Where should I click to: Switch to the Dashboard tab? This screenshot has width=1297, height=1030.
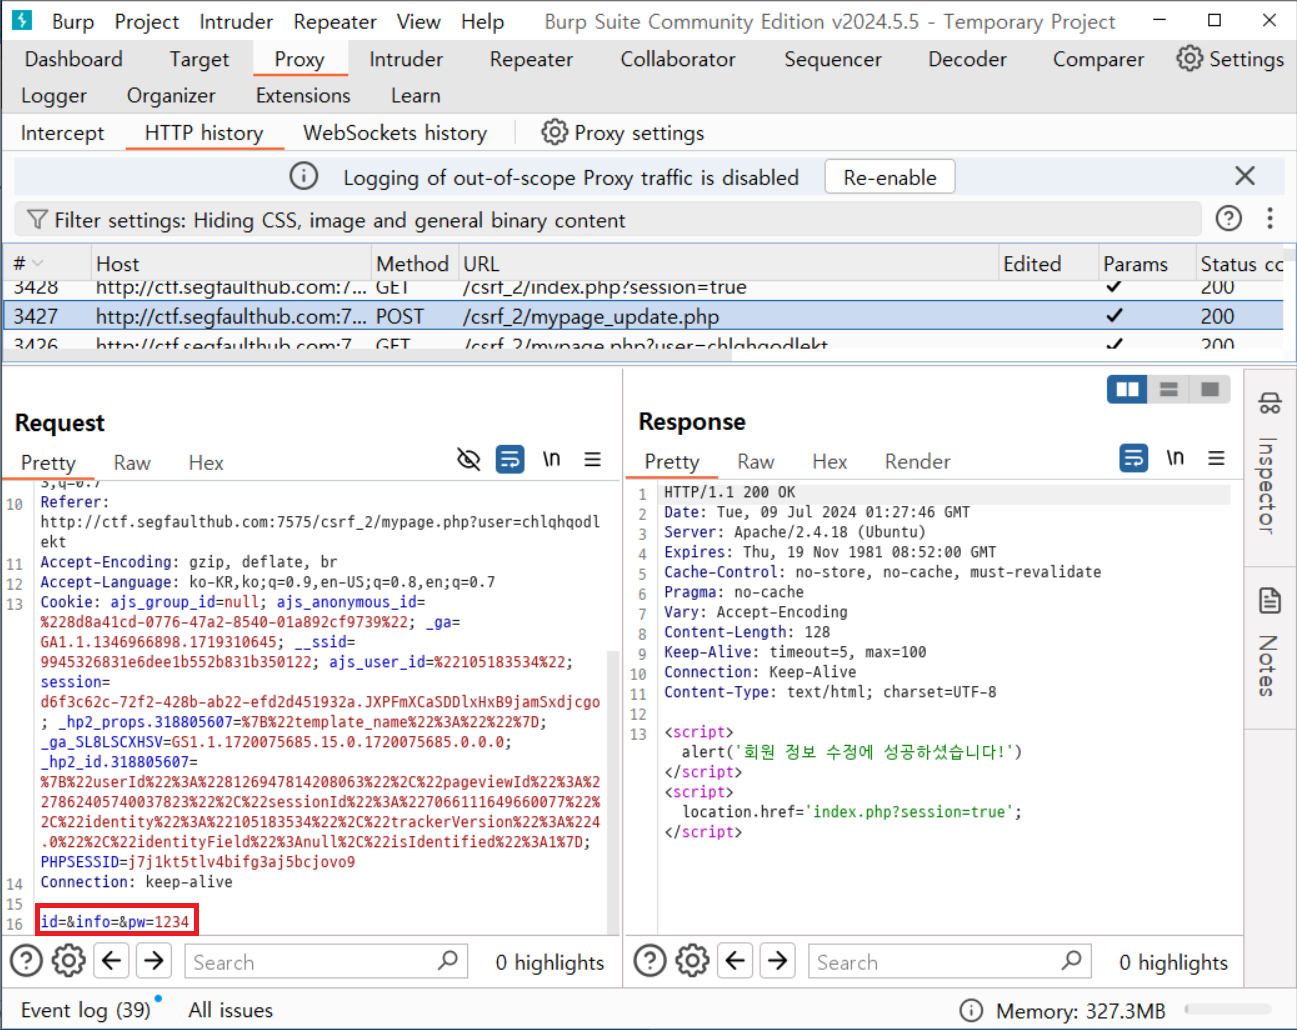click(x=74, y=59)
